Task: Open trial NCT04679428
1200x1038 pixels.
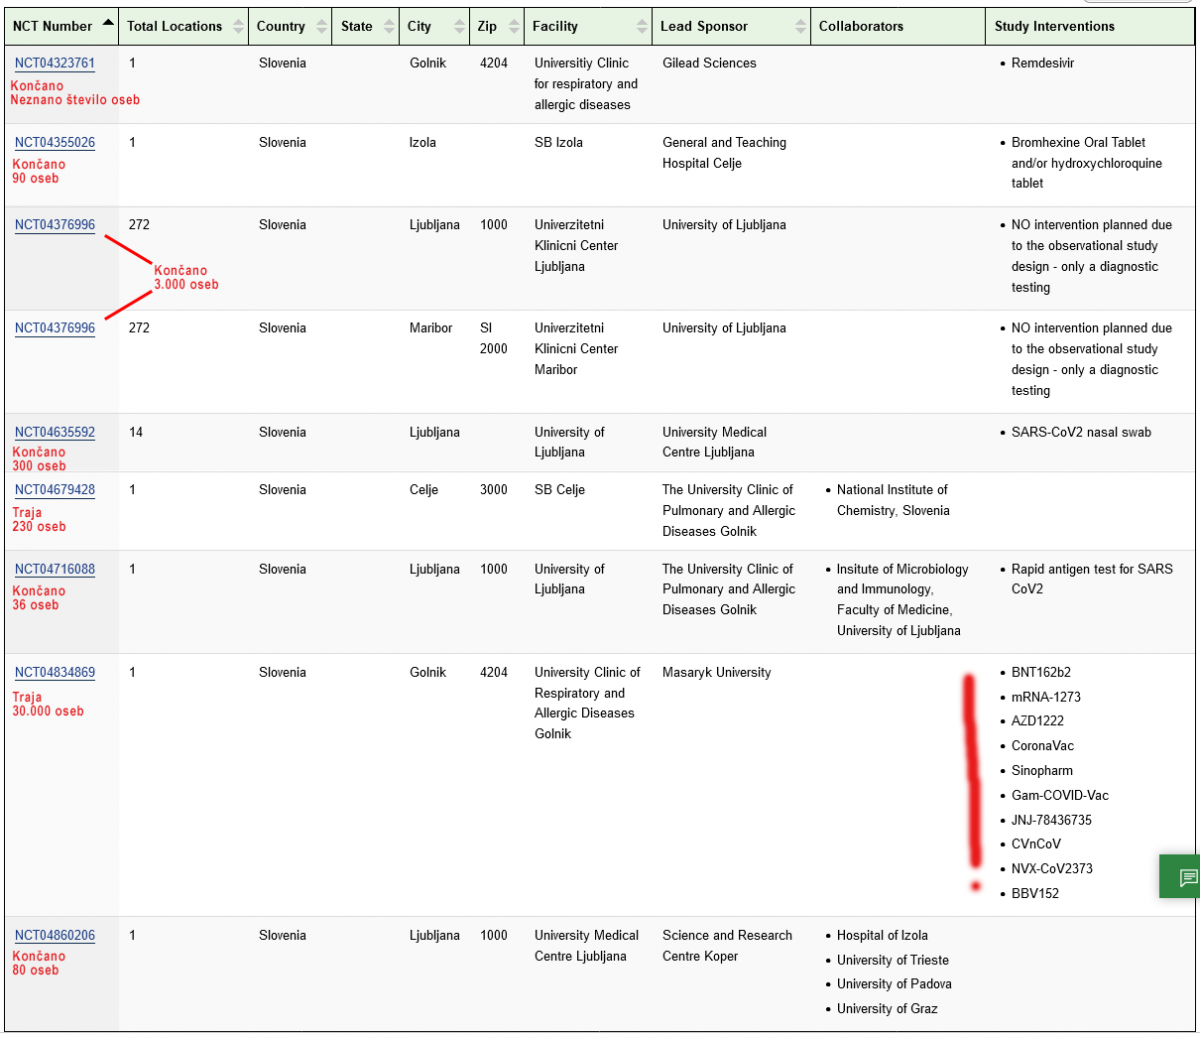Action: pyautogui.click(x=55, y=490)
